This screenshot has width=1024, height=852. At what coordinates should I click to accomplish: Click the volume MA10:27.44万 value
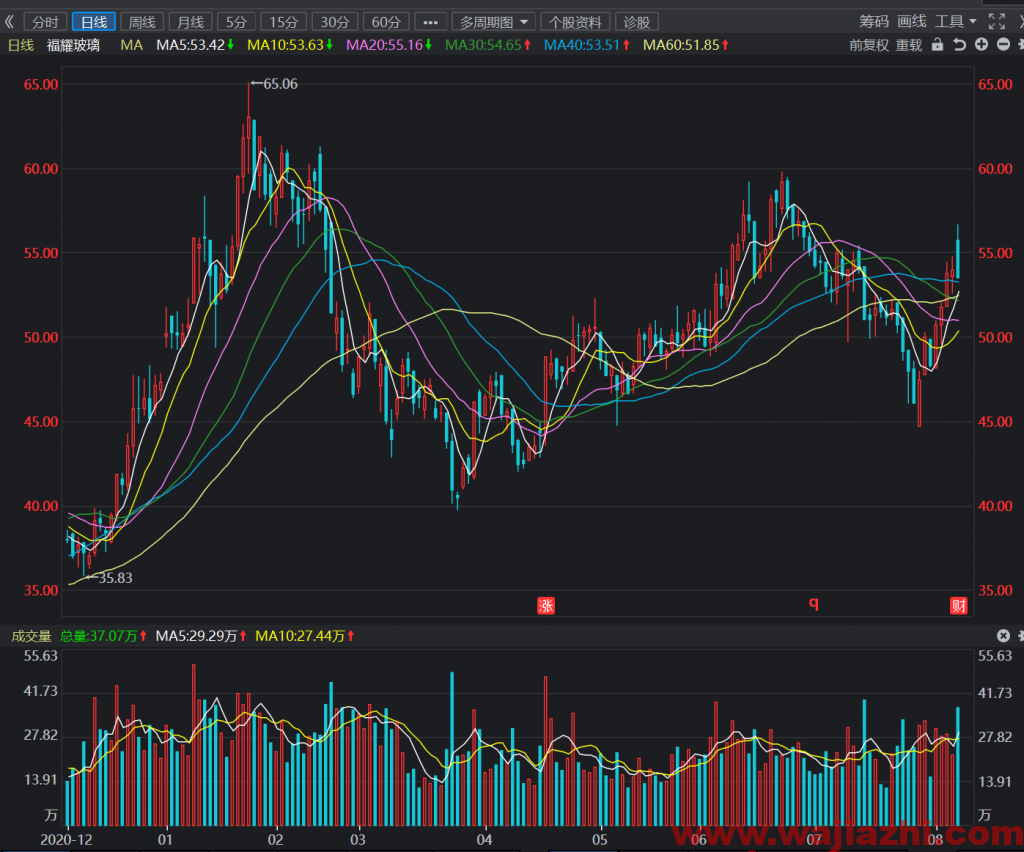coord(304,636)
